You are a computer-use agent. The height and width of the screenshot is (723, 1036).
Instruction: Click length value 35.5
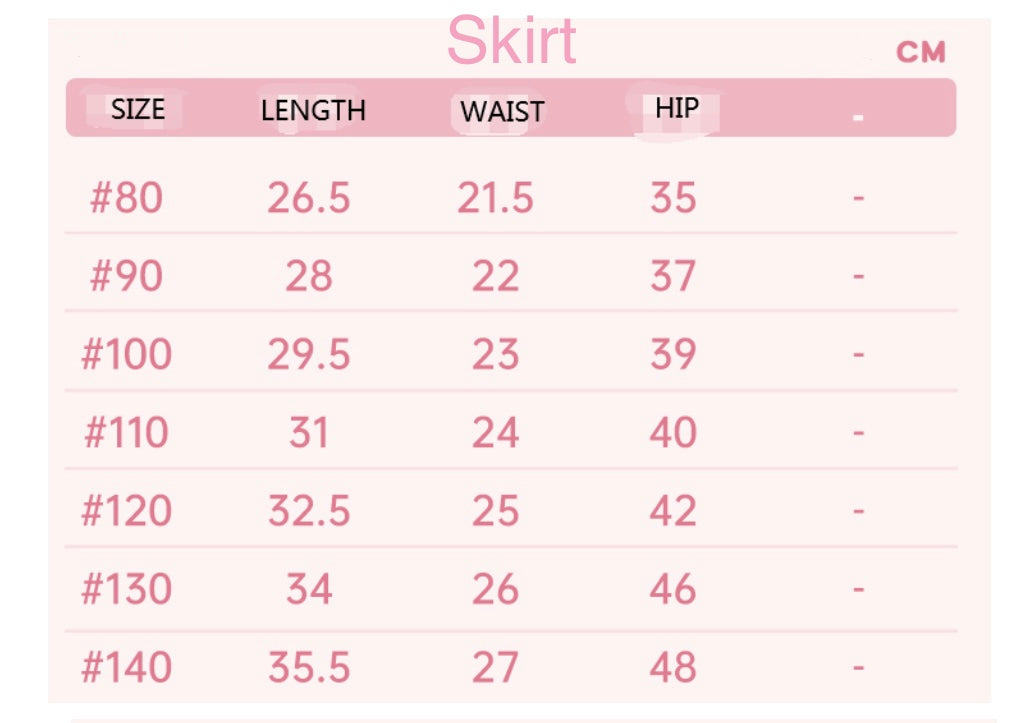(x=308, y=667)
